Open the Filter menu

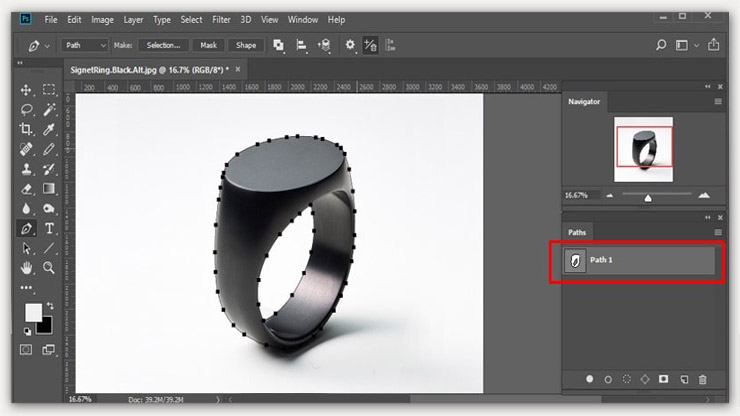(x=221, y=19)
